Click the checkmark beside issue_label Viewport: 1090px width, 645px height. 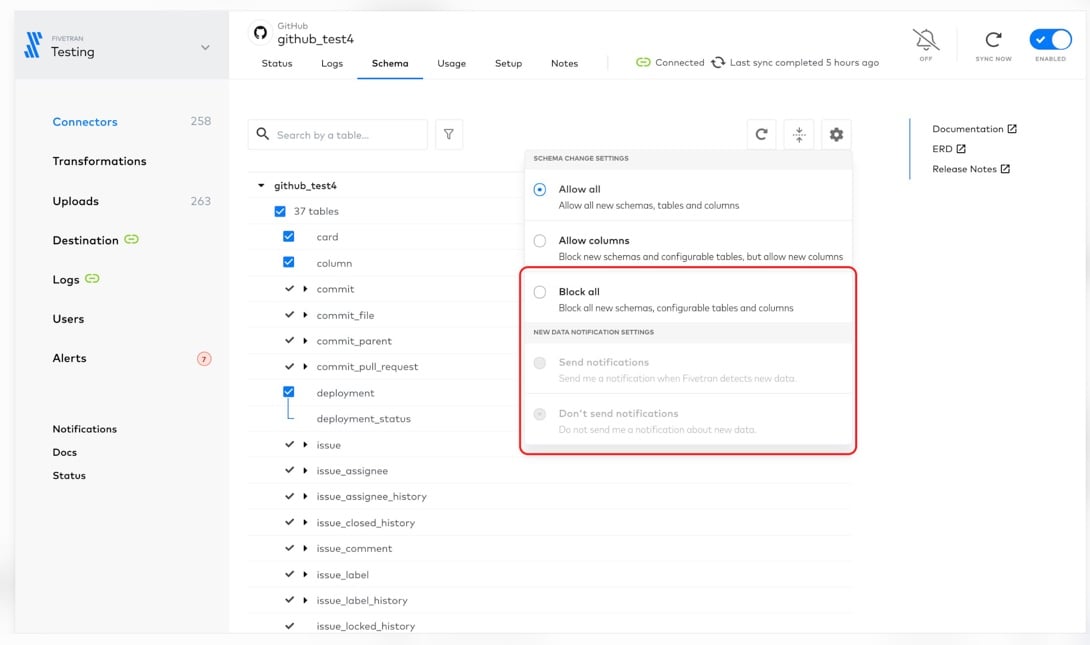point(289,574)
